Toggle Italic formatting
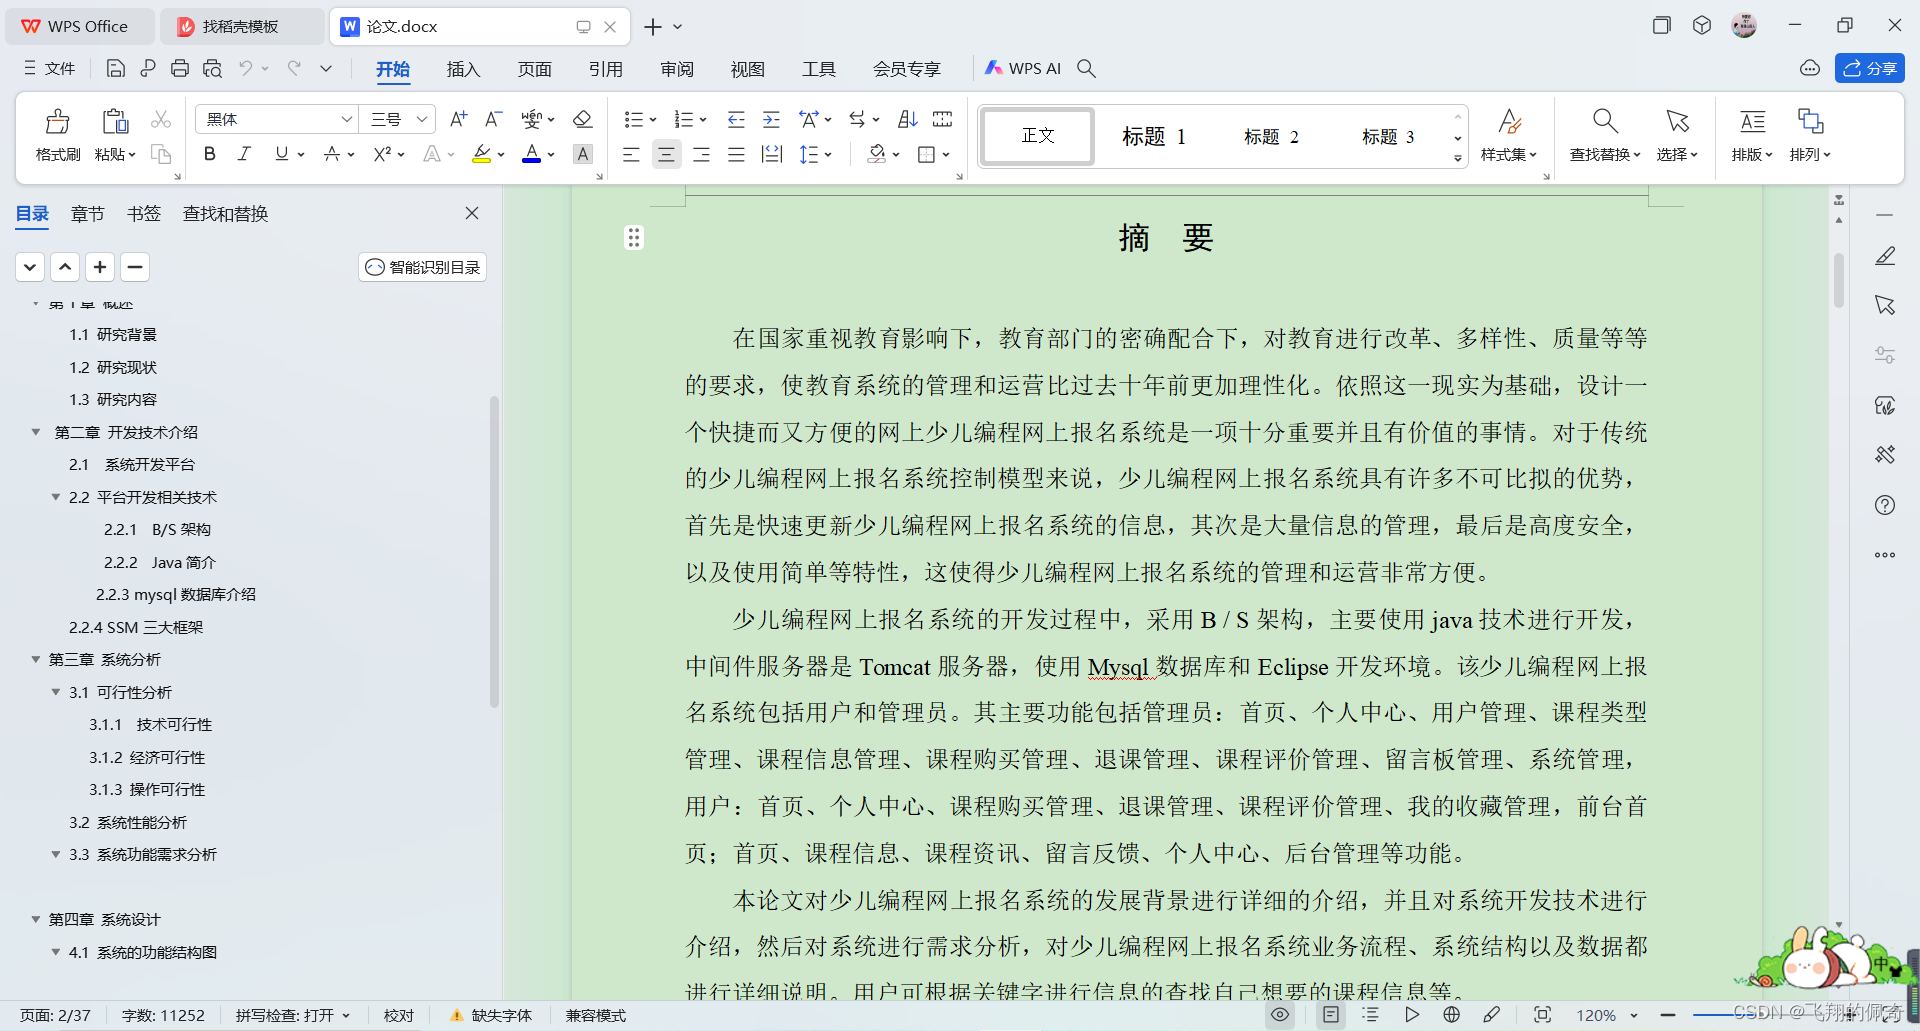Image resolution: width=1920 pixels, height=1031 pixels. pyautogui.click(x=244, y=154)
